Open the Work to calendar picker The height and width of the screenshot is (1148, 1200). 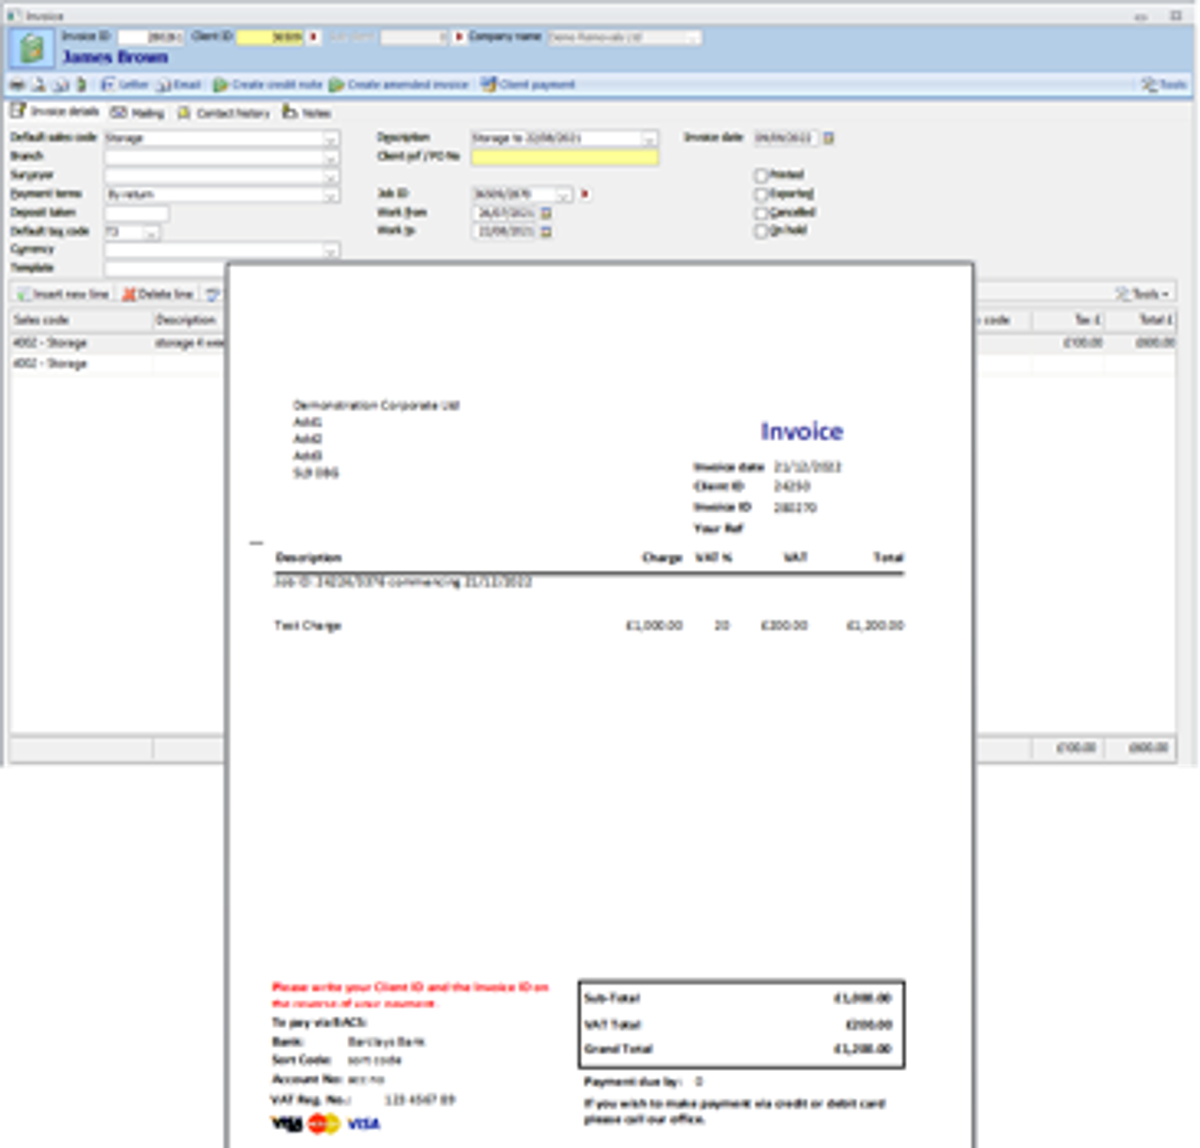[546, 232]
